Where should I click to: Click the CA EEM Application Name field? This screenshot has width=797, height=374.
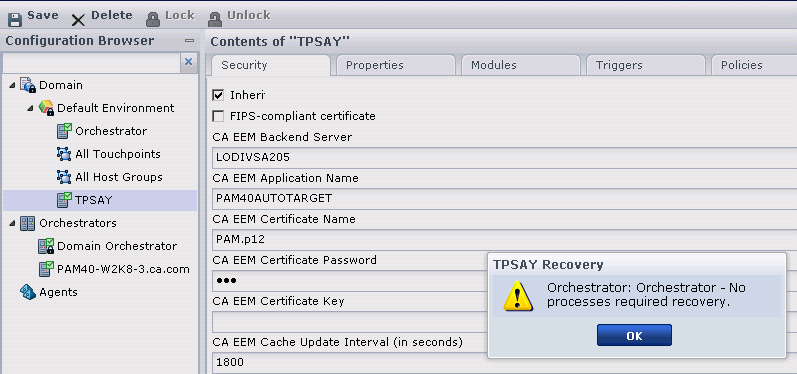(504, 198)
